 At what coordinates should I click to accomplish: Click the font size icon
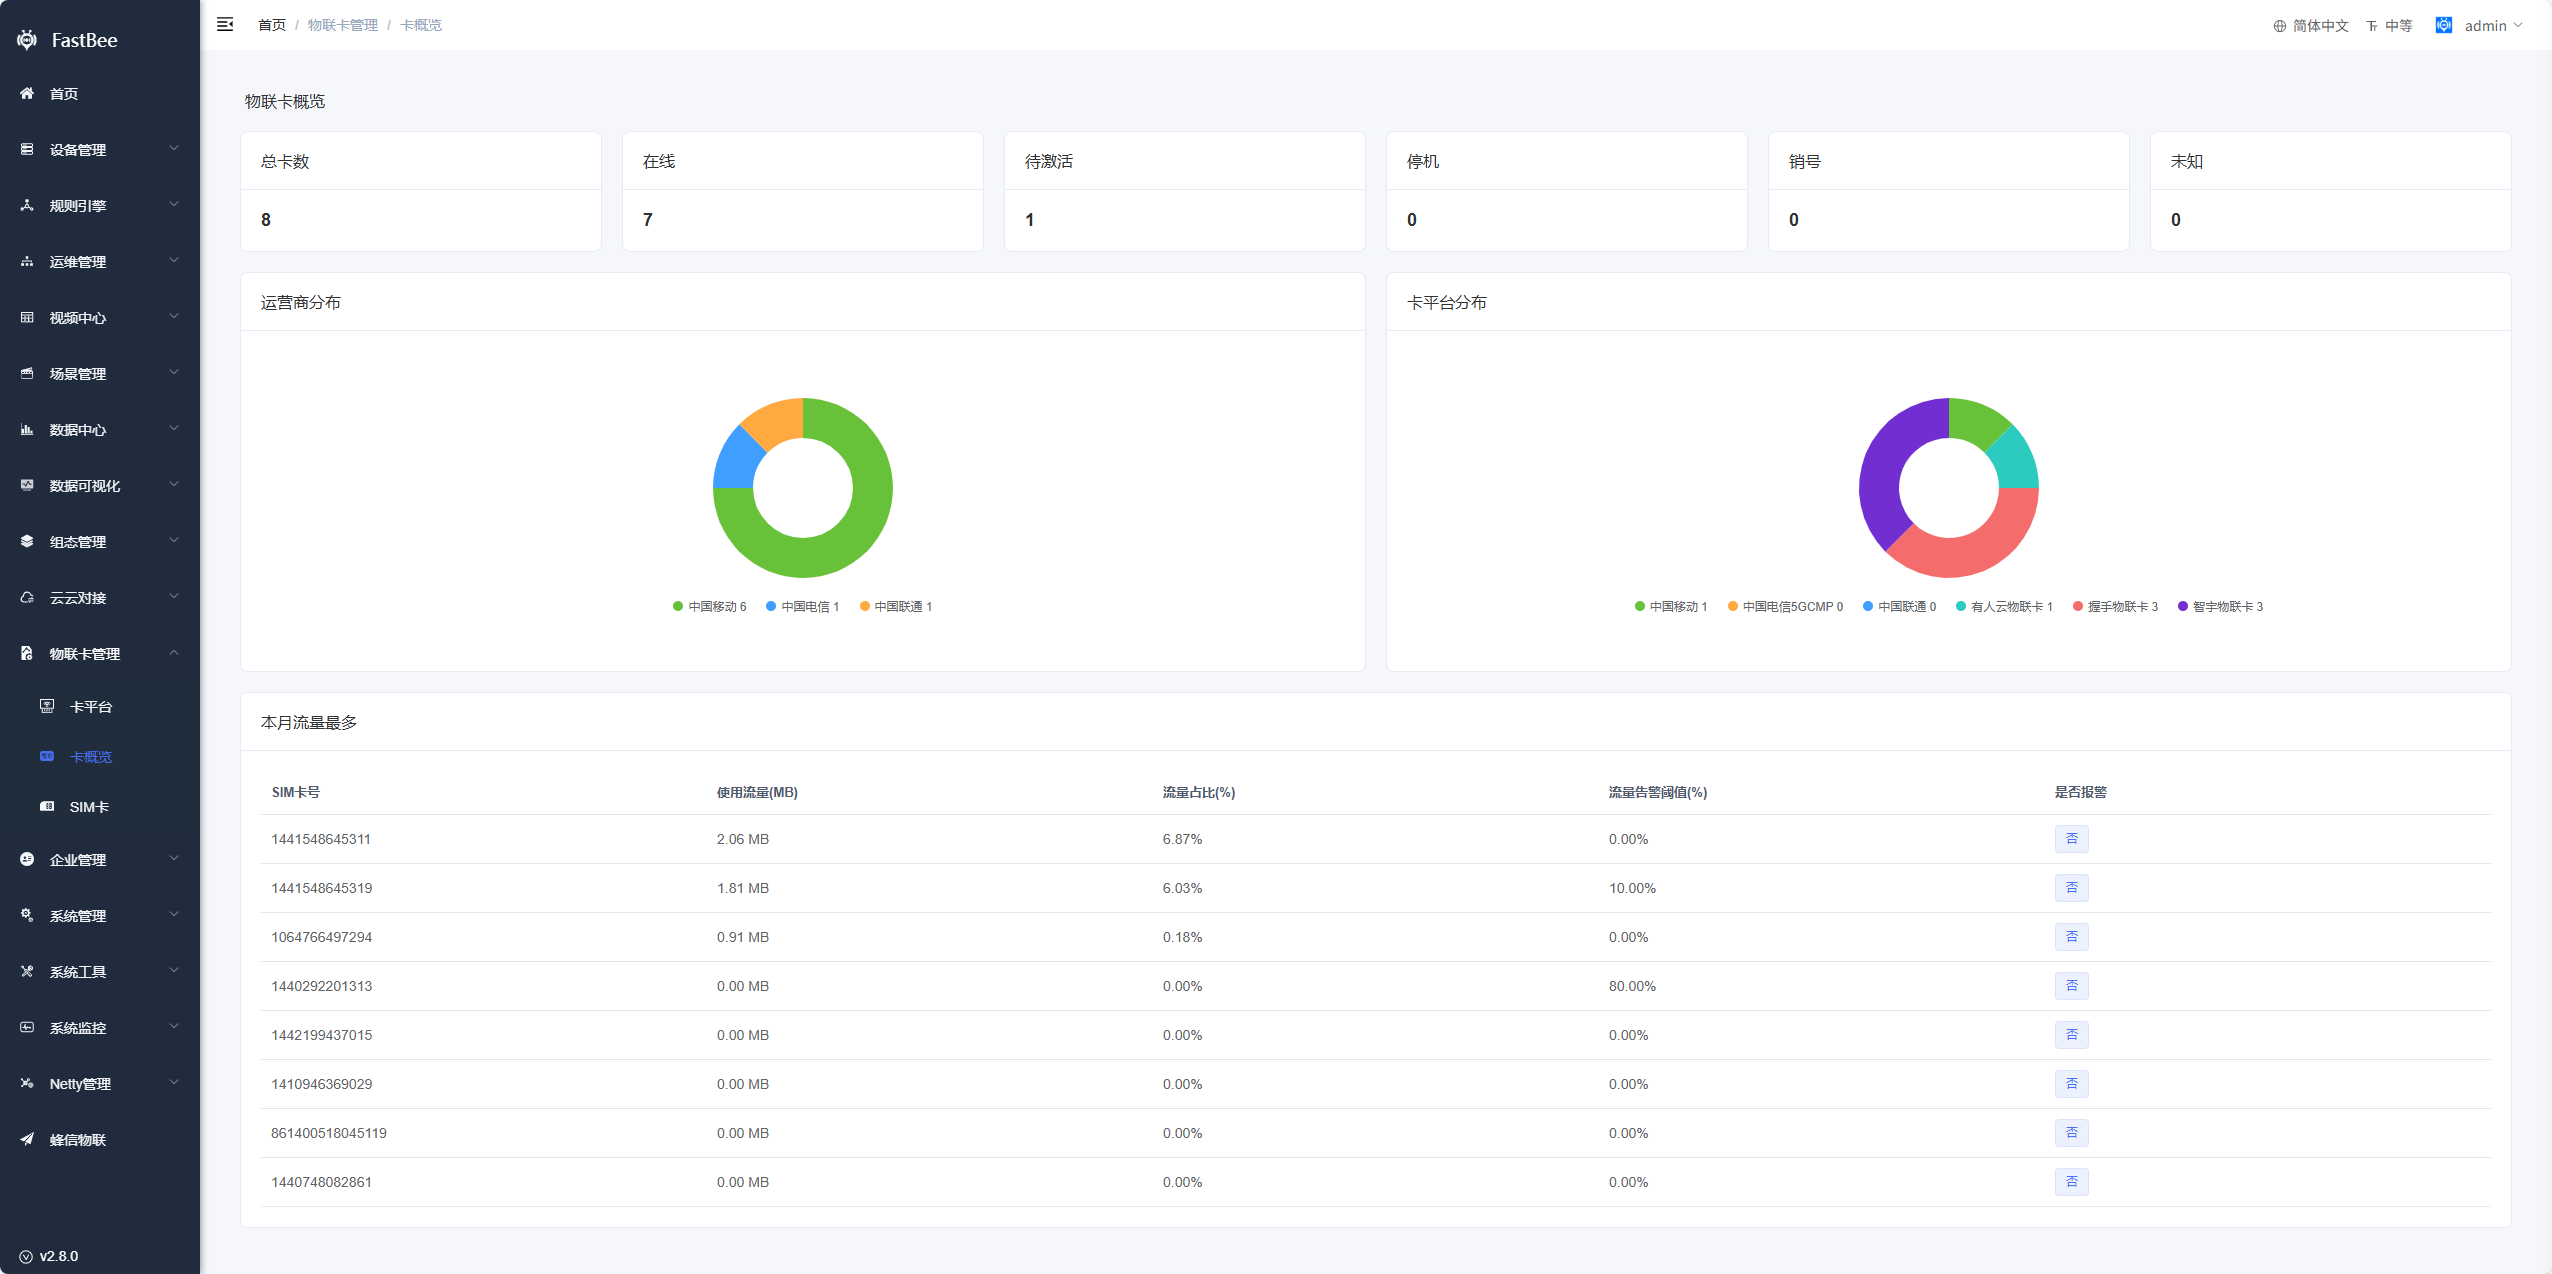coord(2371,26)
